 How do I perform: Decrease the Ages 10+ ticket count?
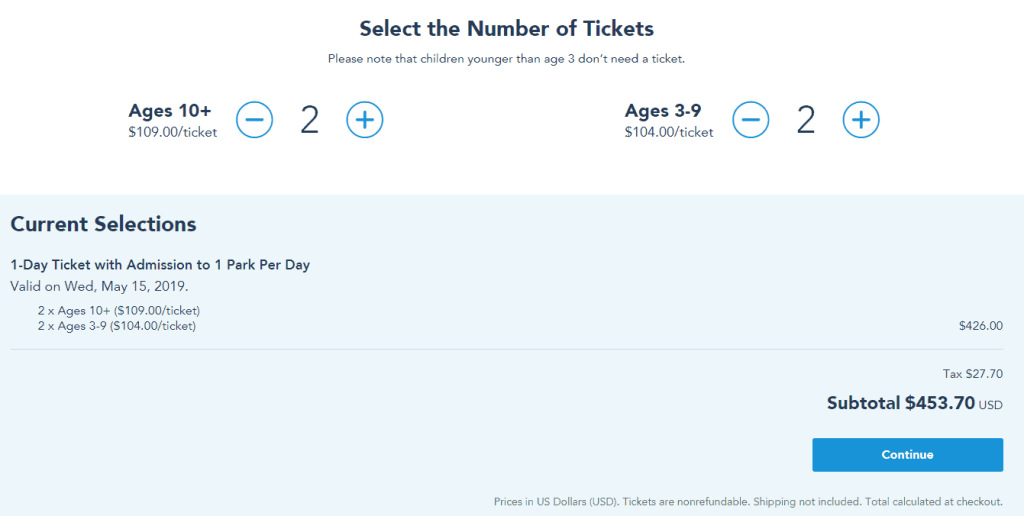pyautogui.click(x=254, y=120)
